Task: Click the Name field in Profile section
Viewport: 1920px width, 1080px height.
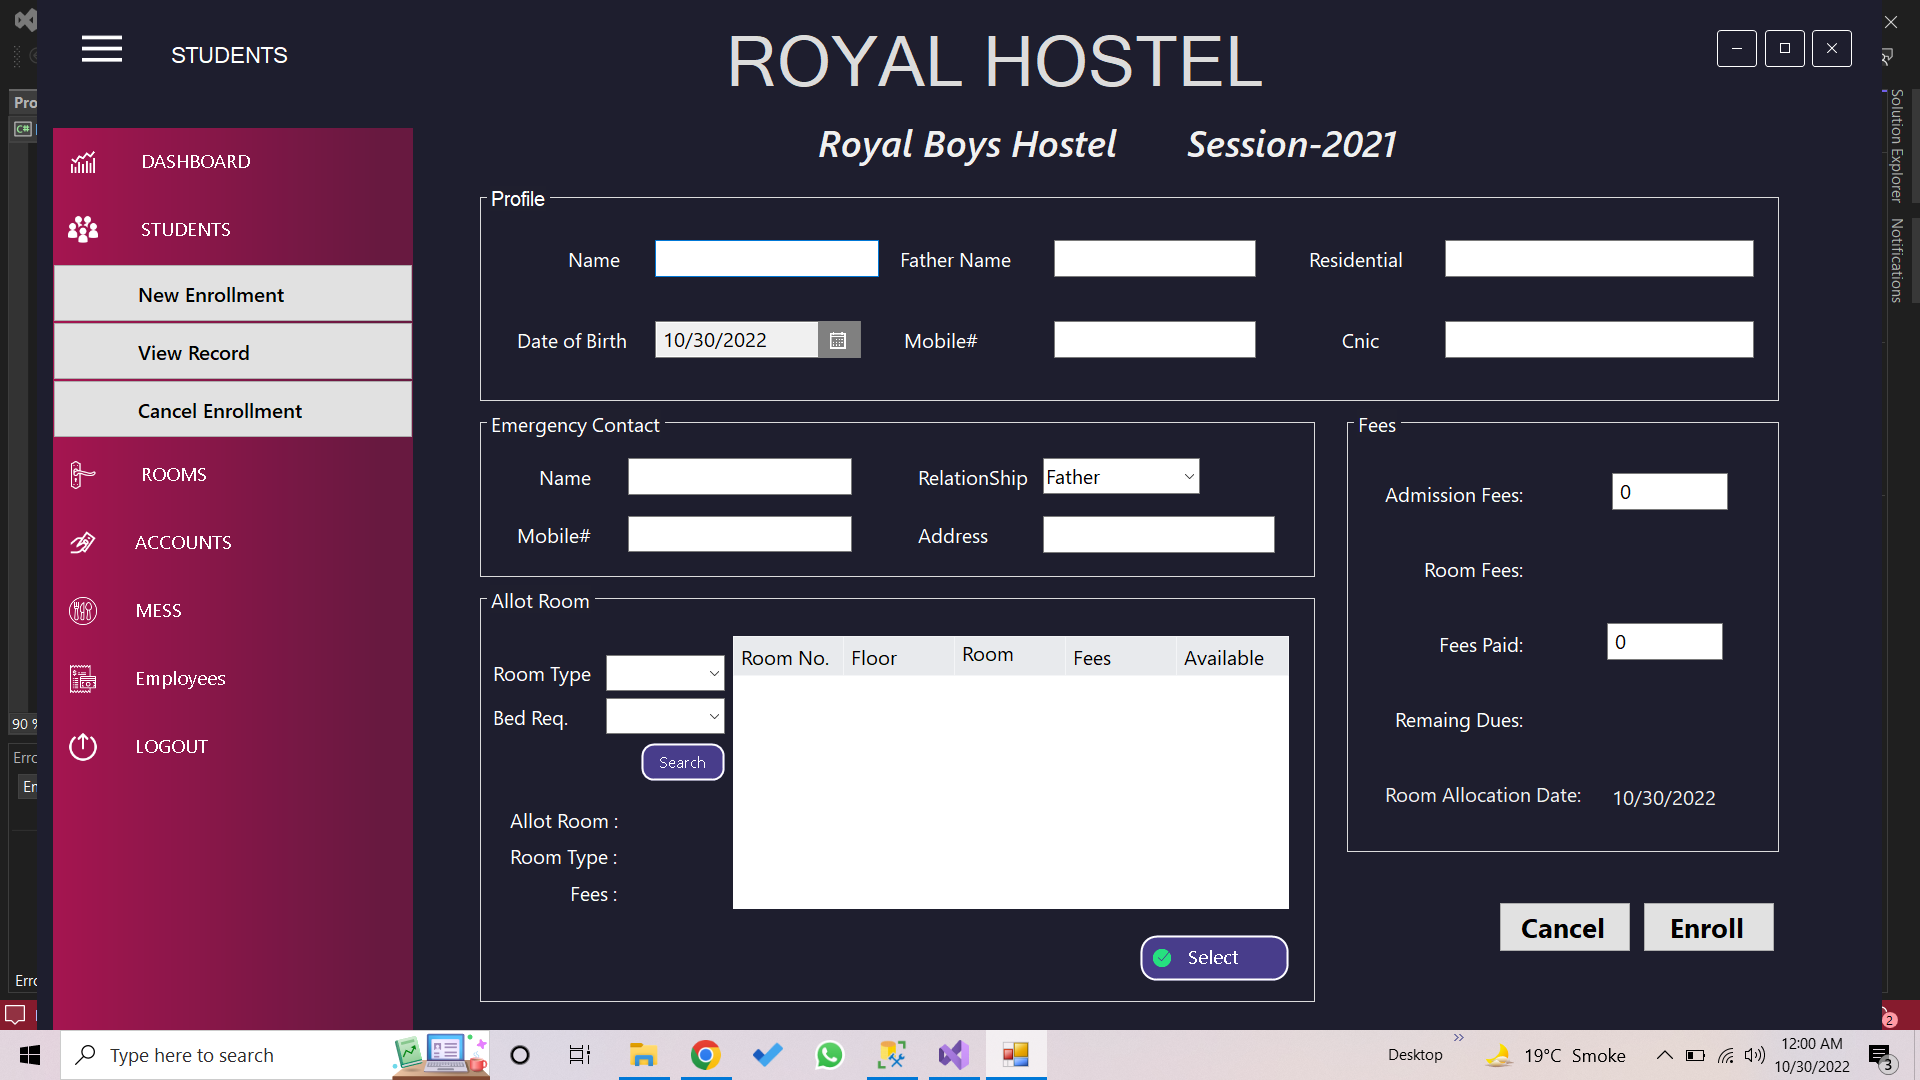Action: [766, 258]
